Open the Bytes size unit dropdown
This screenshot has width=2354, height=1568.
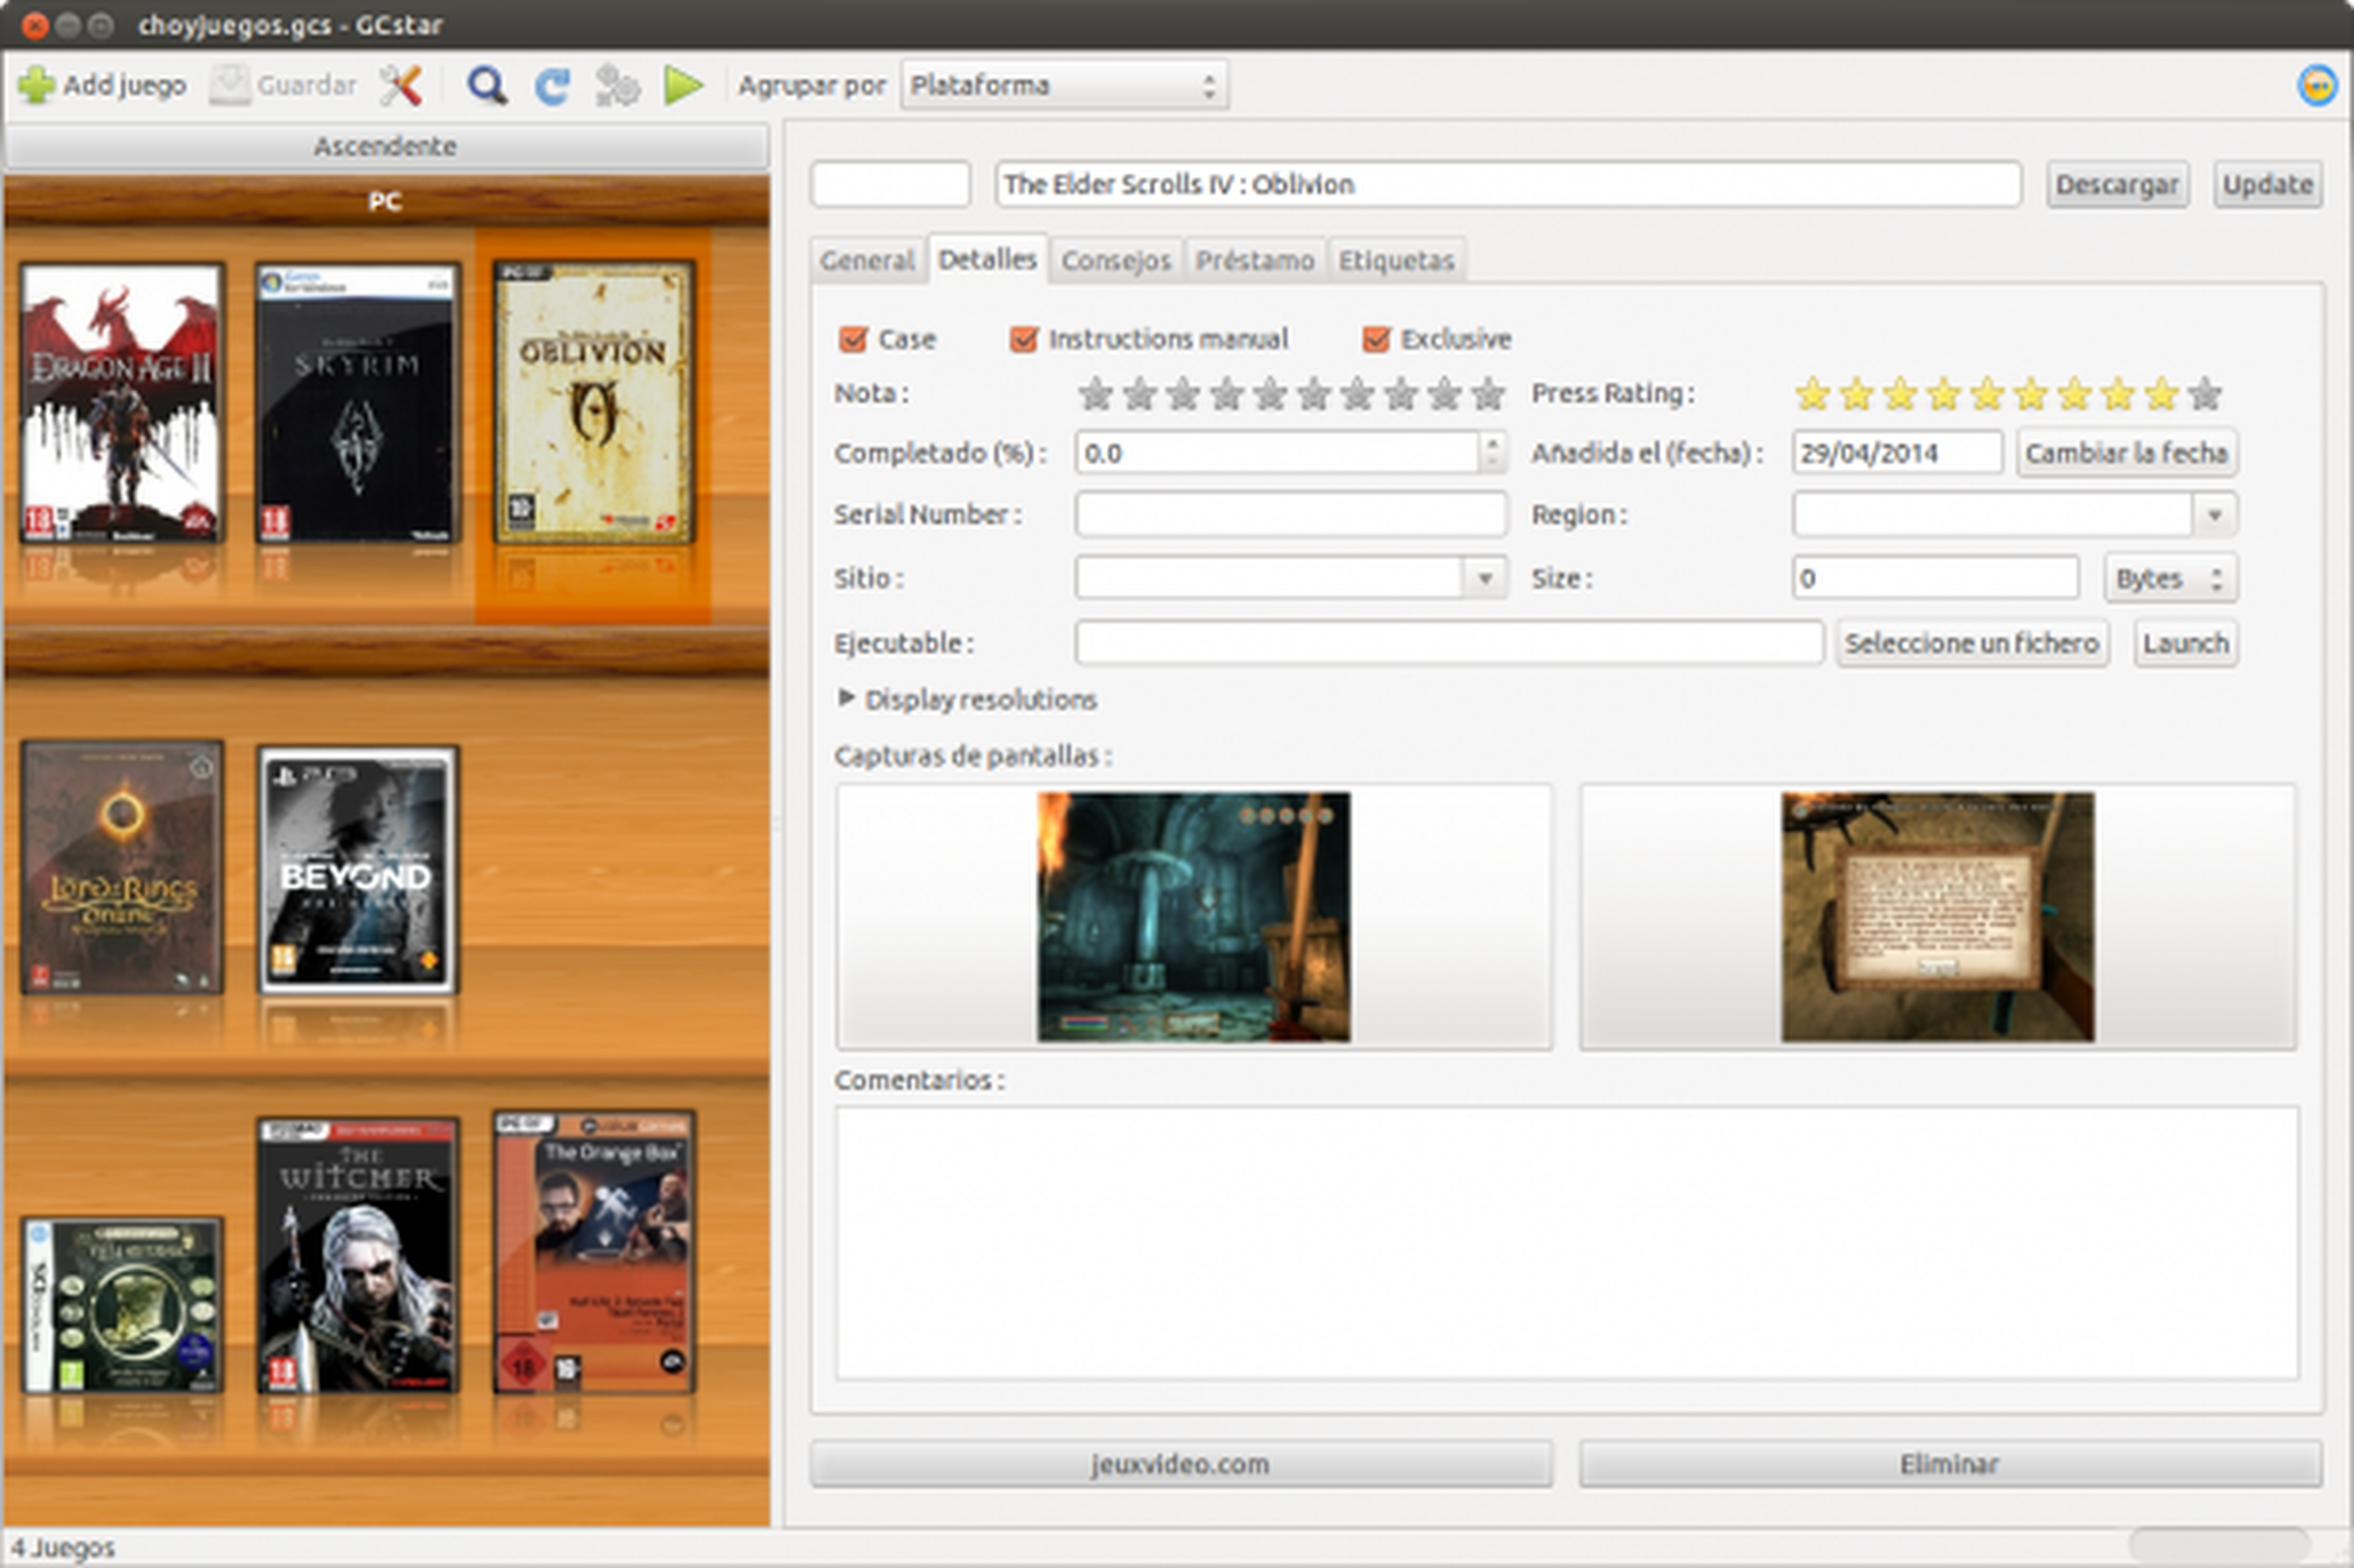pyautogui.click(x=2170, y=578)
